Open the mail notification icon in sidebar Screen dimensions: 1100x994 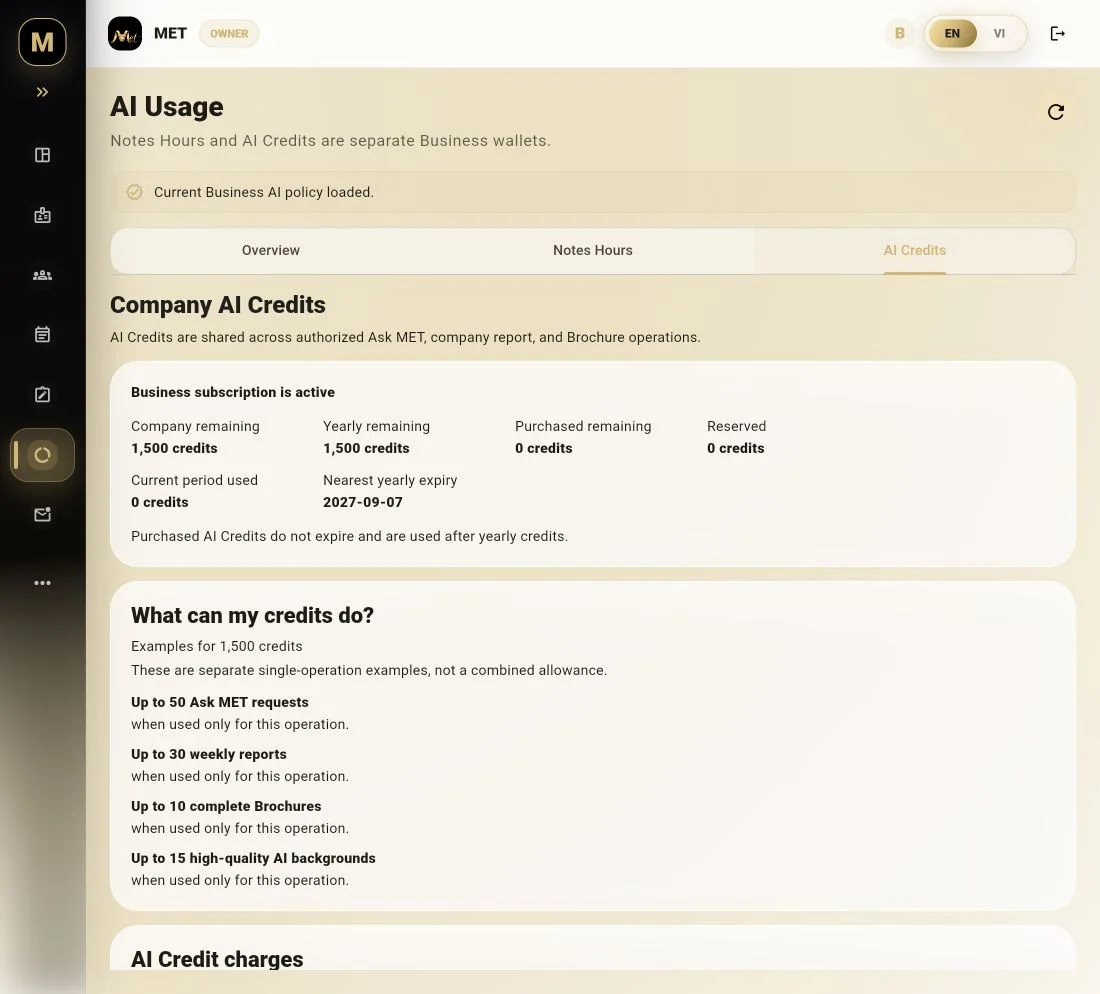(42, 514)
